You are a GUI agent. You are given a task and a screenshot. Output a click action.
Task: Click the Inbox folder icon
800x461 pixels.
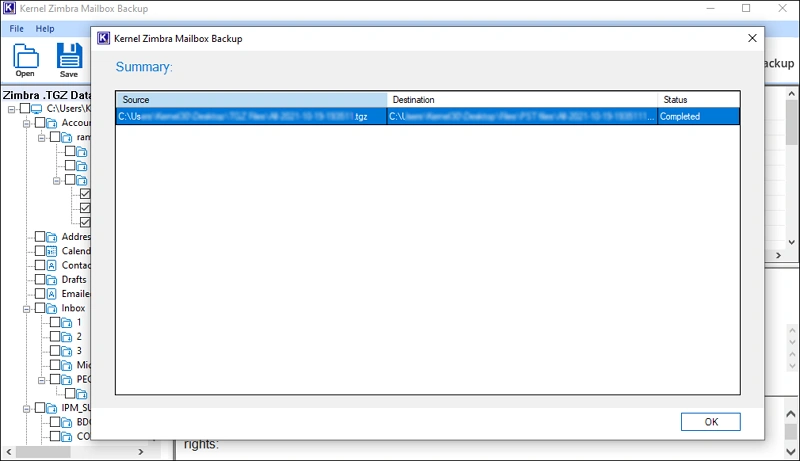pos(52,308)
